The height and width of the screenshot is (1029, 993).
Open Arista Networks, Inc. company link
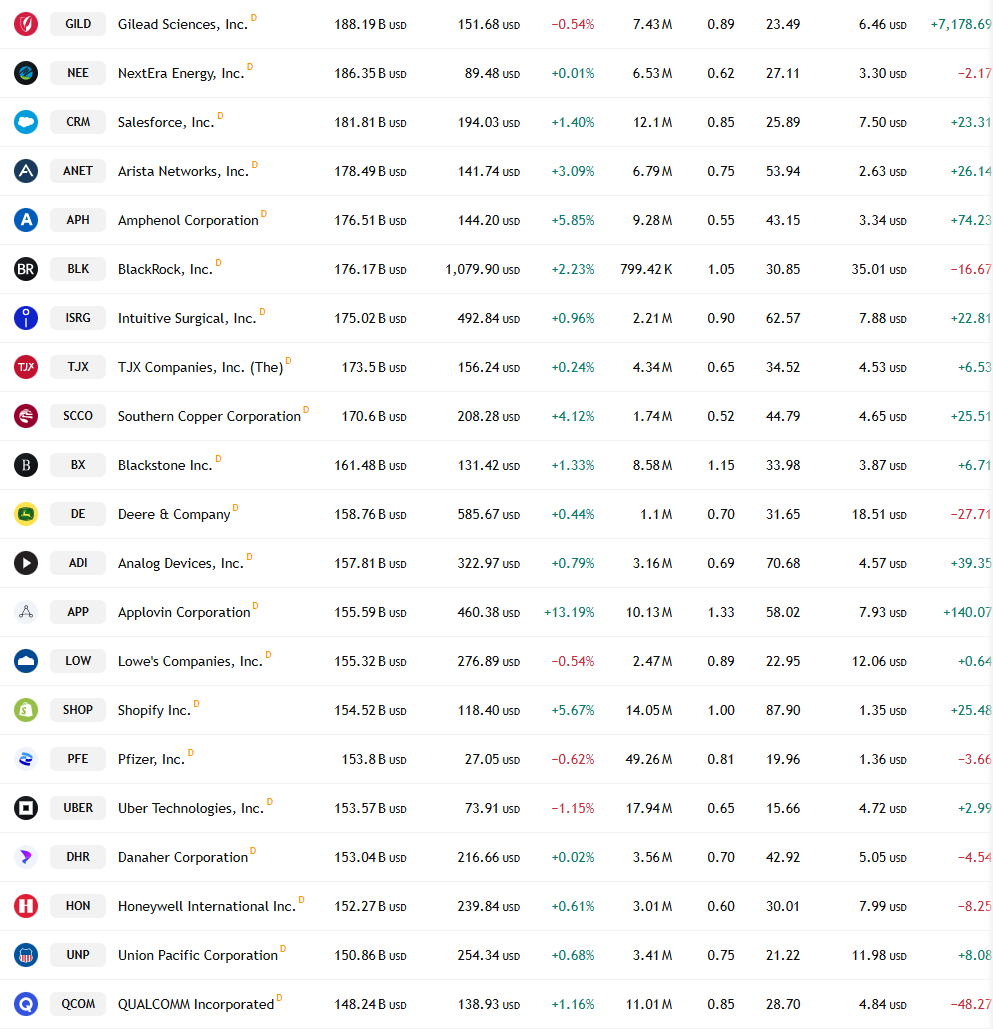pos(183,172)
